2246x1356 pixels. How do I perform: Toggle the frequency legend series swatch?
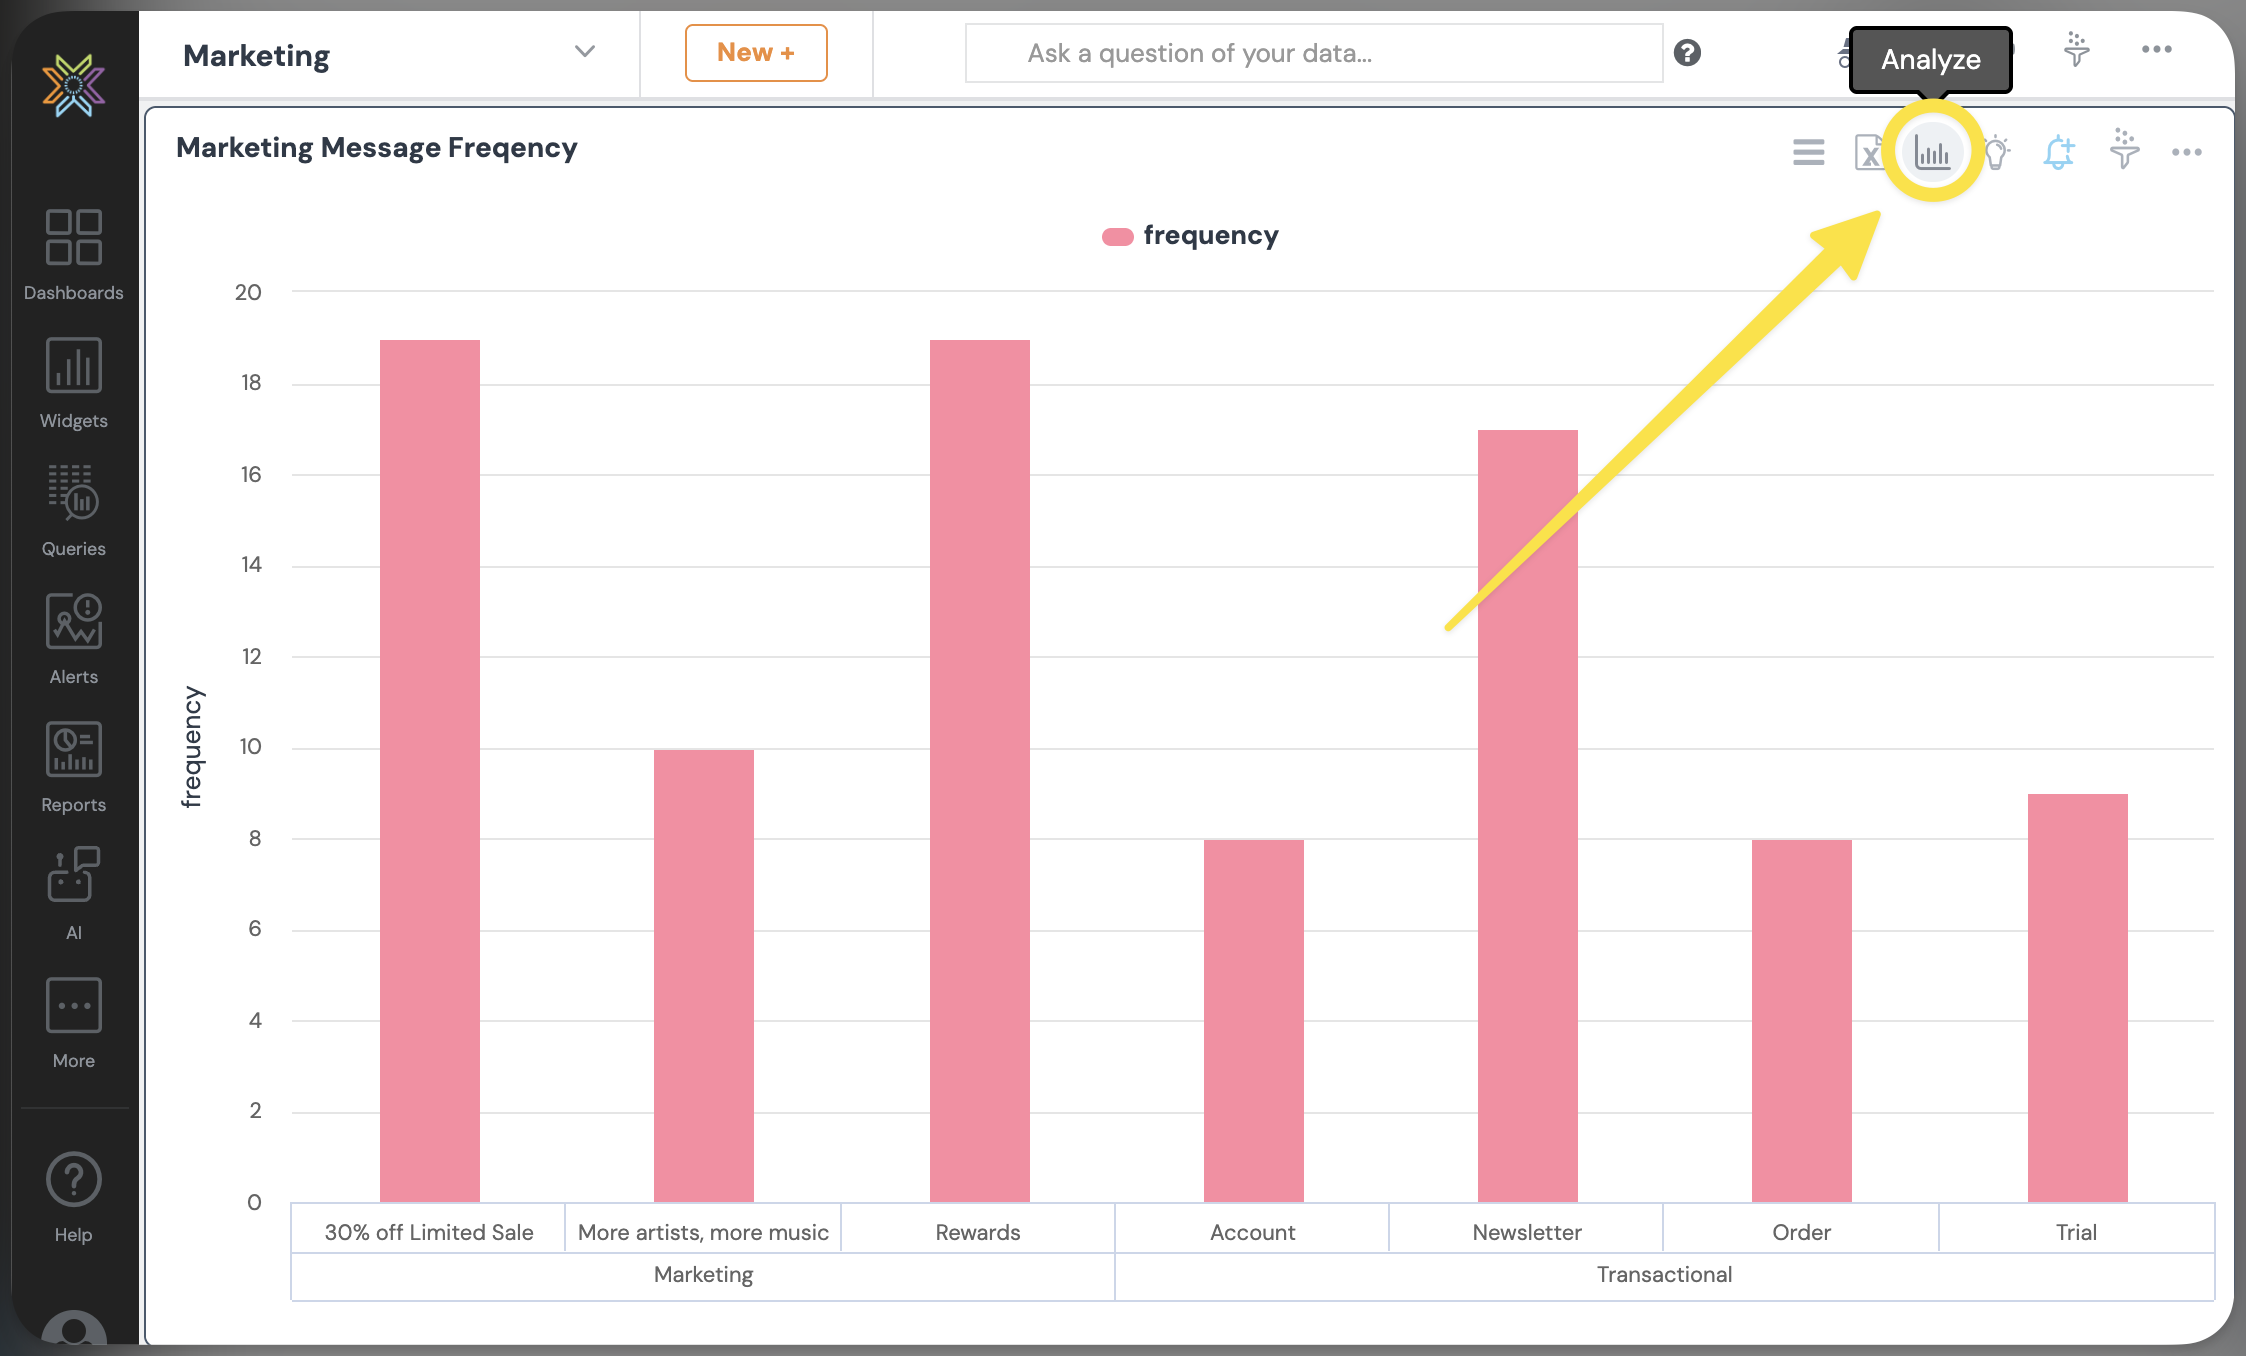pyautogui.click(x=1117, y=237)
